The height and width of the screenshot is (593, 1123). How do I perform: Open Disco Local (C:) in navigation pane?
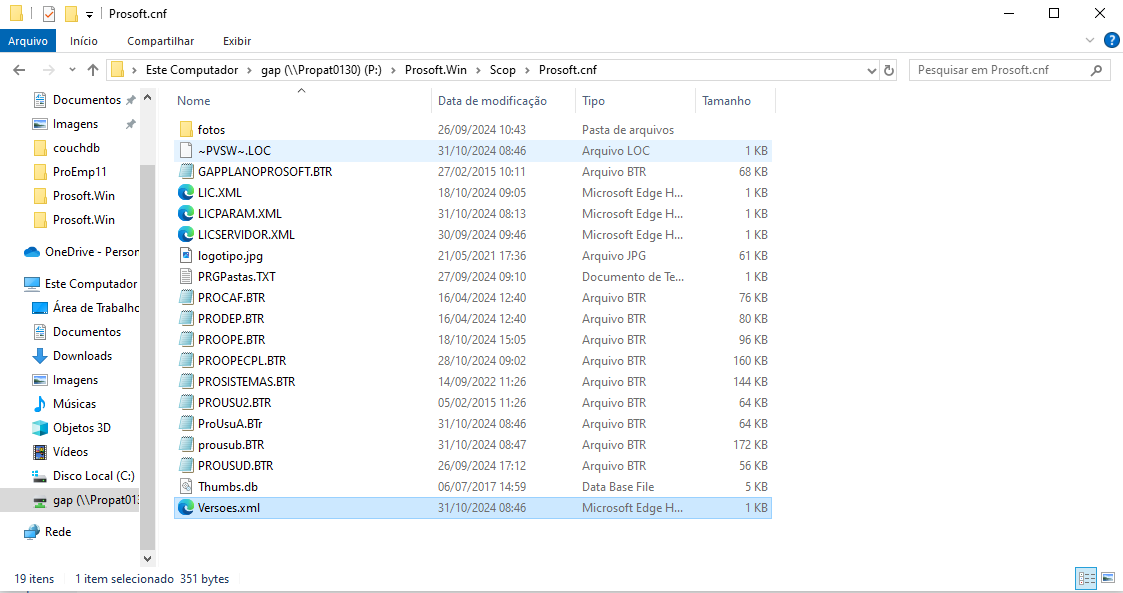point(93,476)
